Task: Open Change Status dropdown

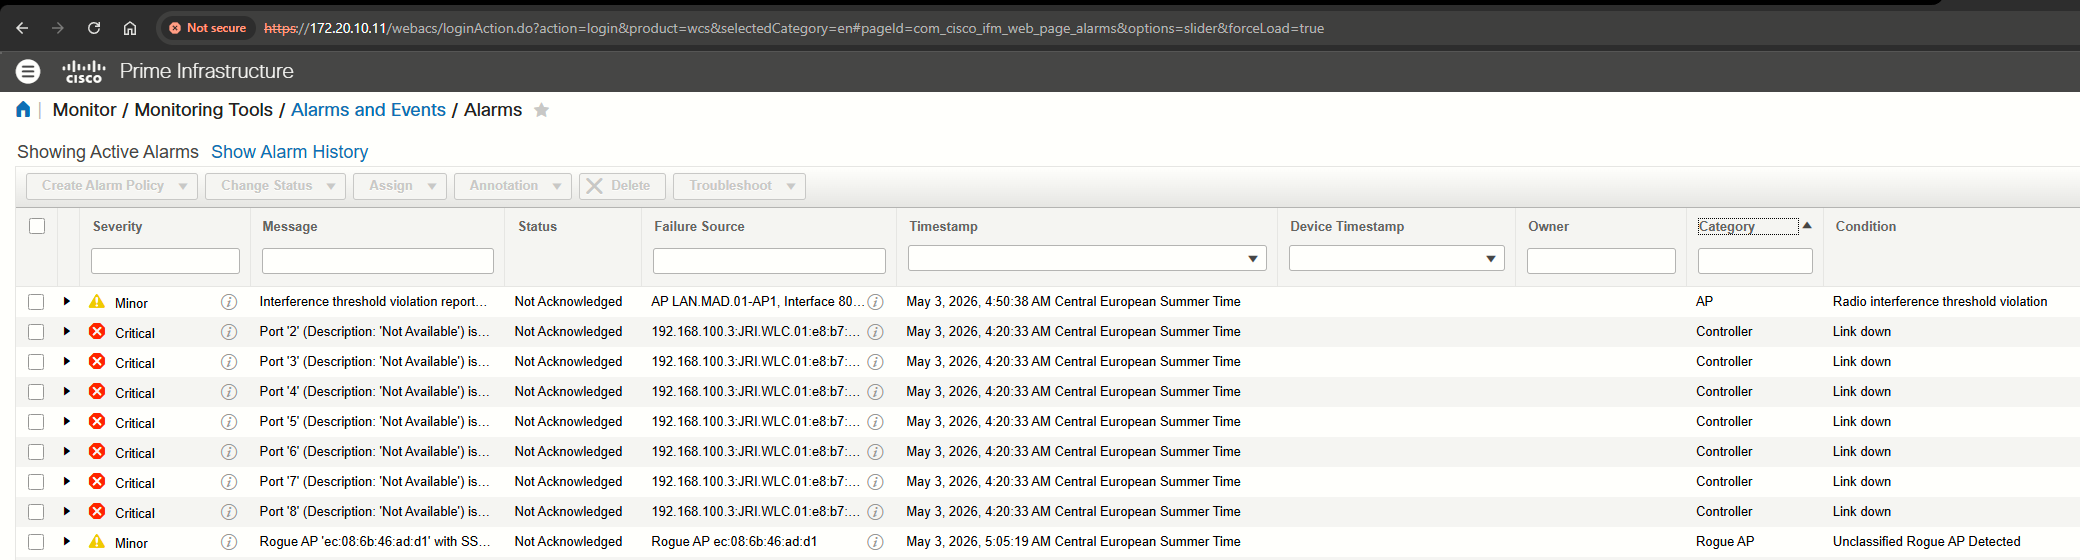Action: (275, 186)
